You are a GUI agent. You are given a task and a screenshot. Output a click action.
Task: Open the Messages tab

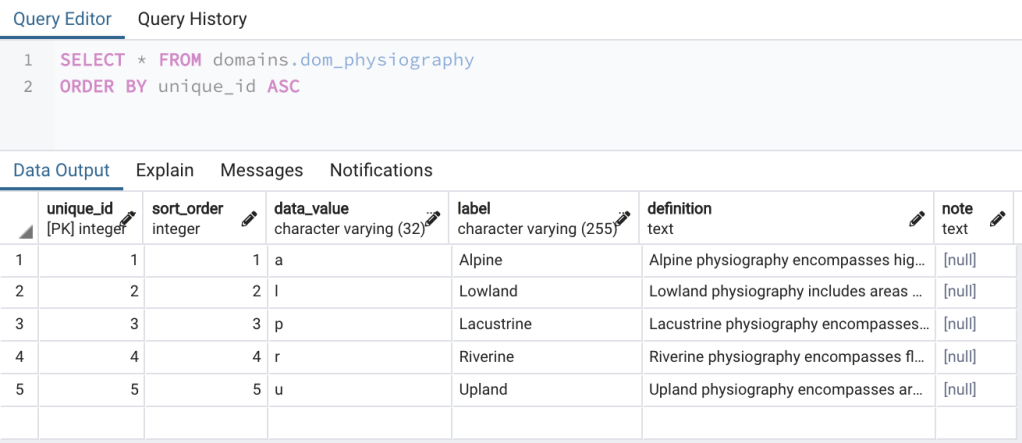261,170
